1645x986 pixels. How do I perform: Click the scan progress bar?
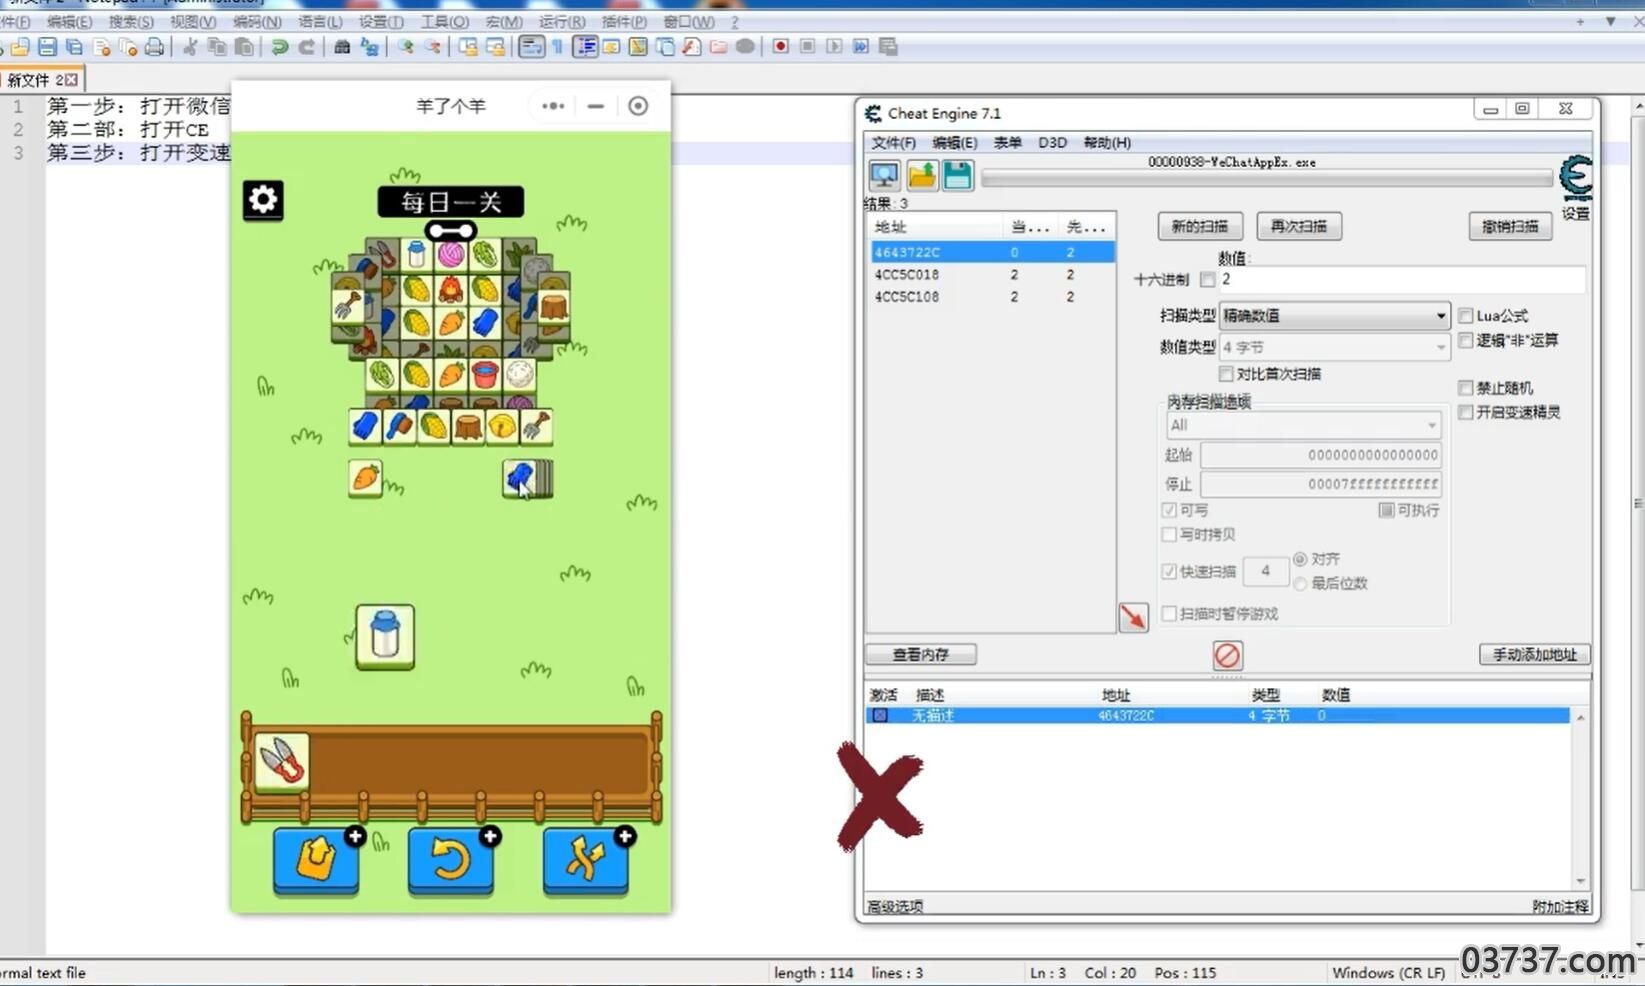coord(1266,178)
